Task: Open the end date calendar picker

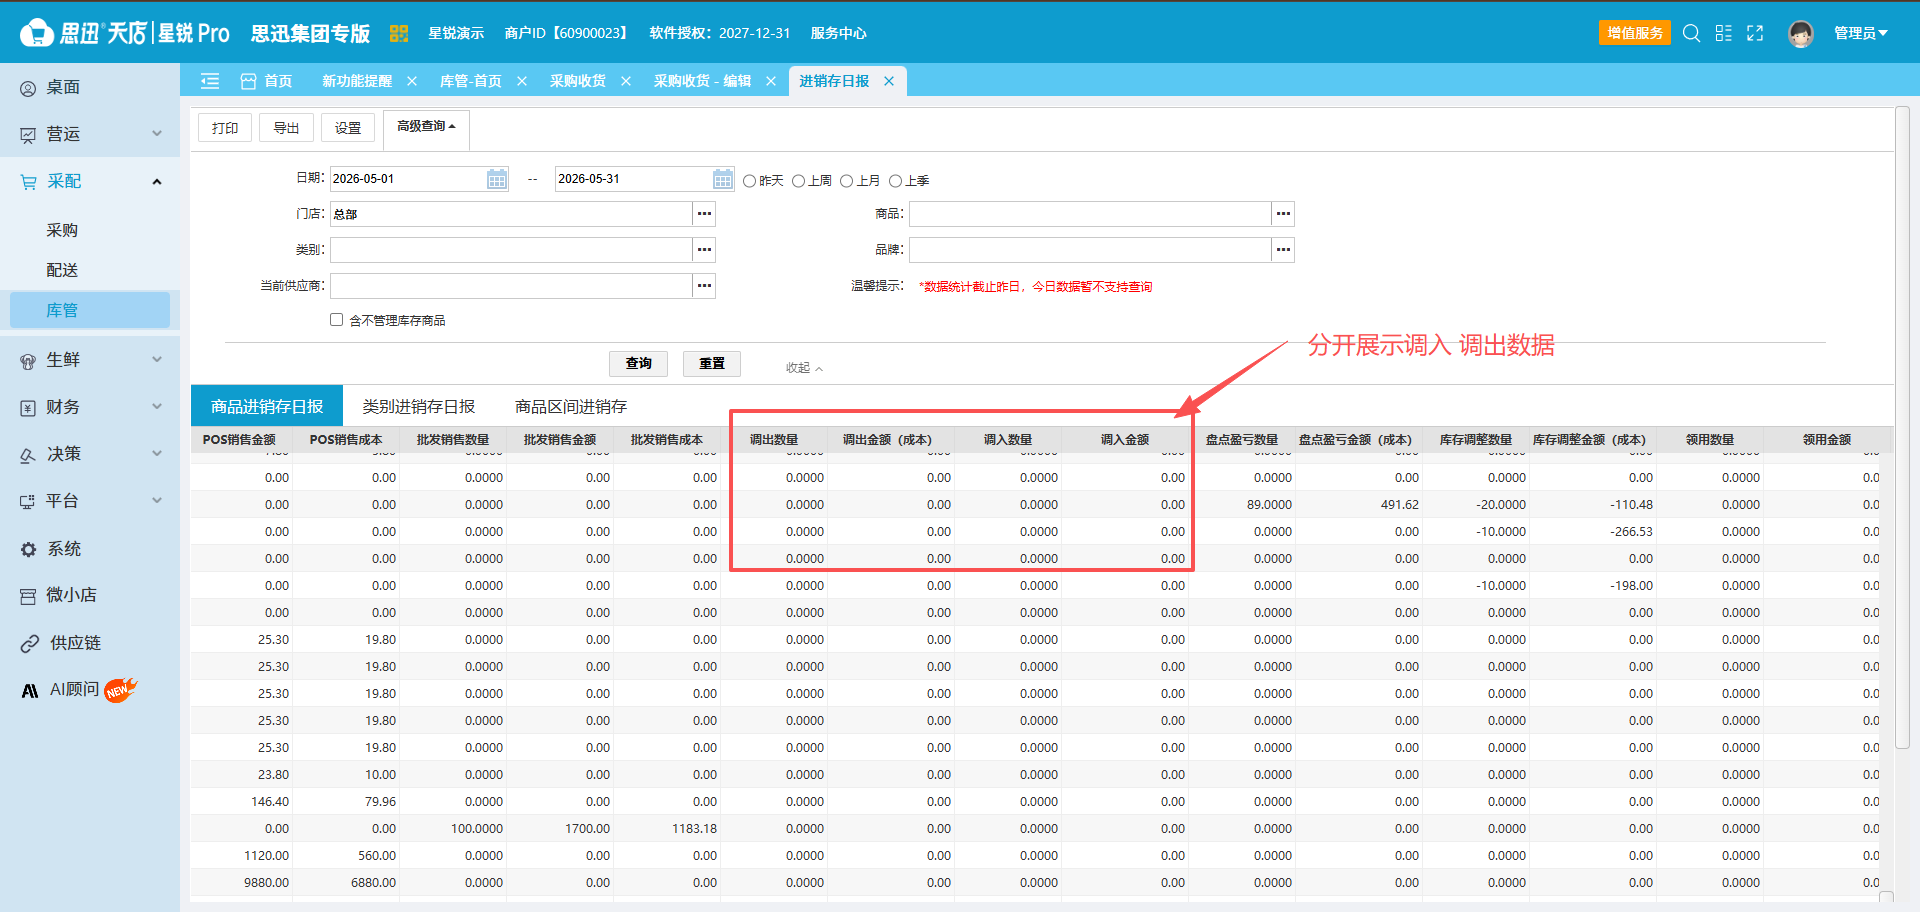Action: [x=723, y=179]
